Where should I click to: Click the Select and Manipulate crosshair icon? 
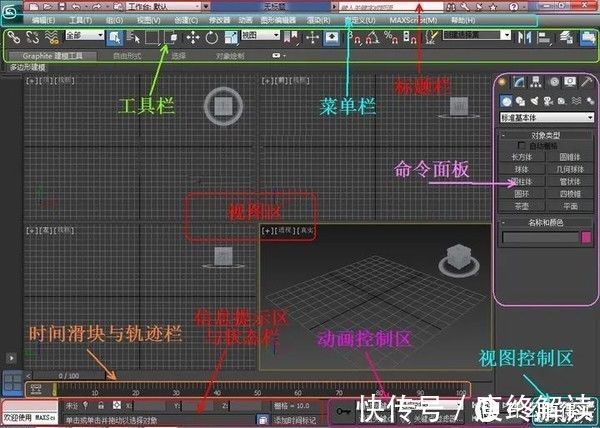coord(313,37)
